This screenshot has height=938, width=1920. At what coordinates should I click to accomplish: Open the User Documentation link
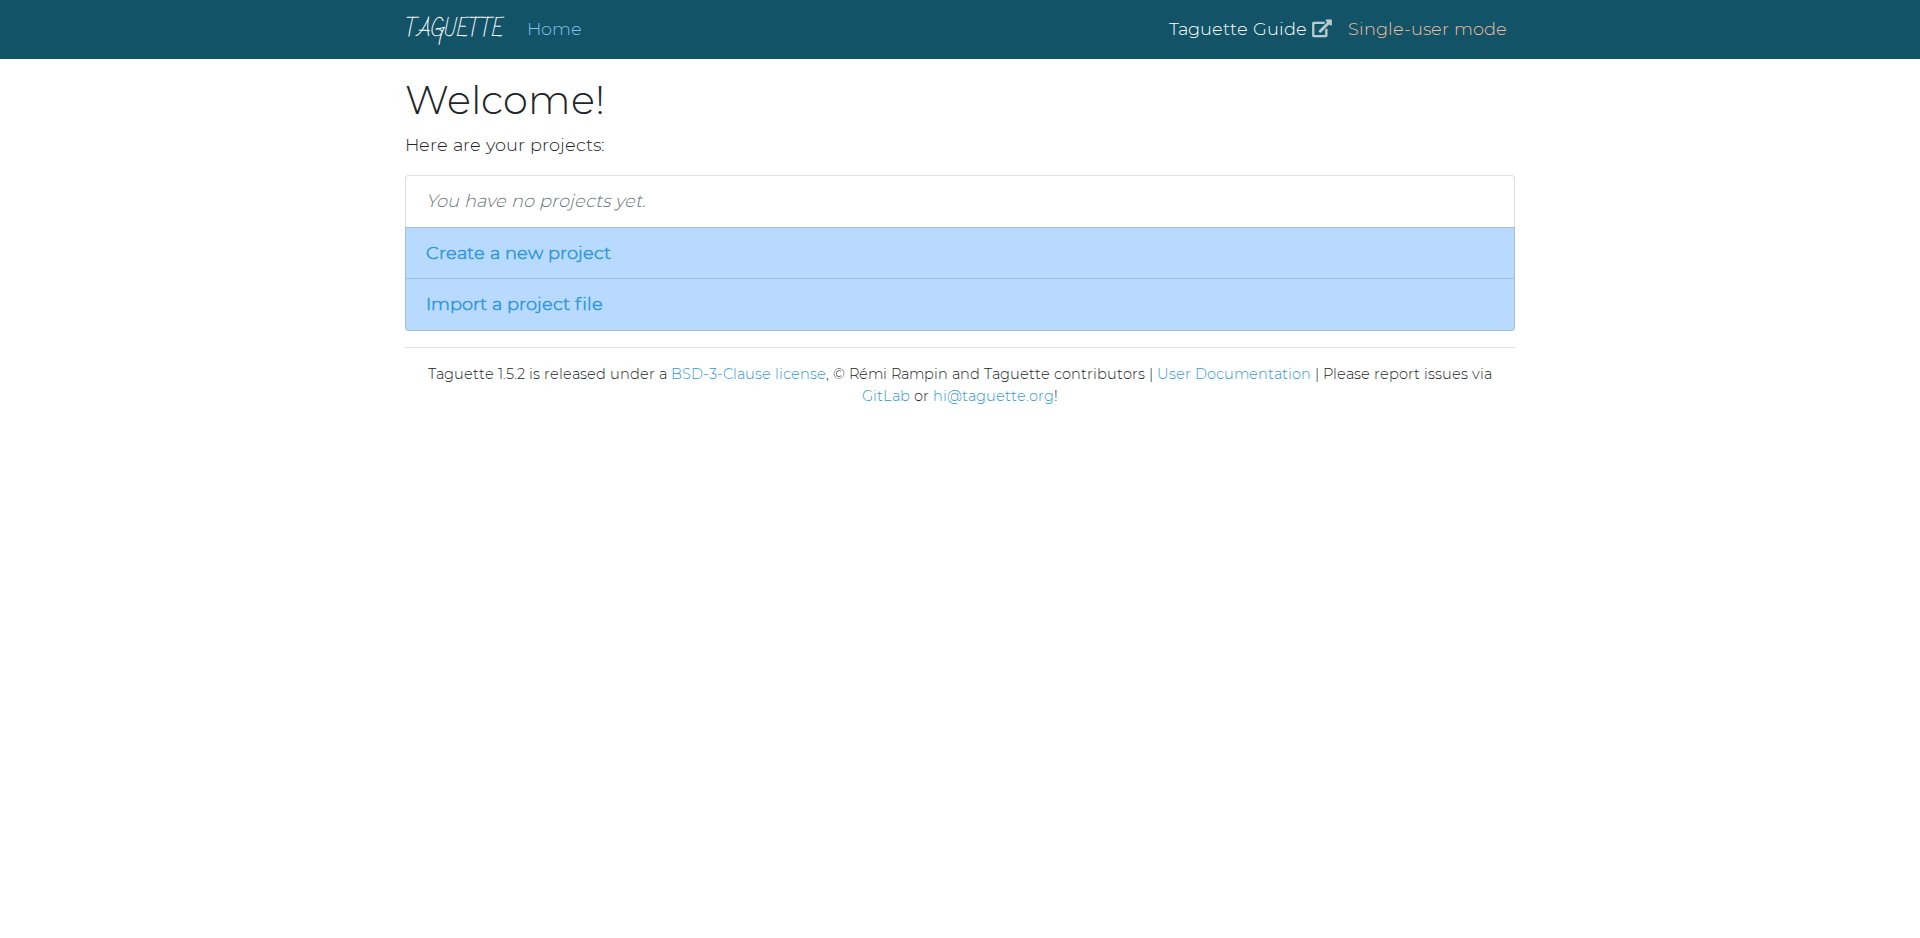[1233, 374]
